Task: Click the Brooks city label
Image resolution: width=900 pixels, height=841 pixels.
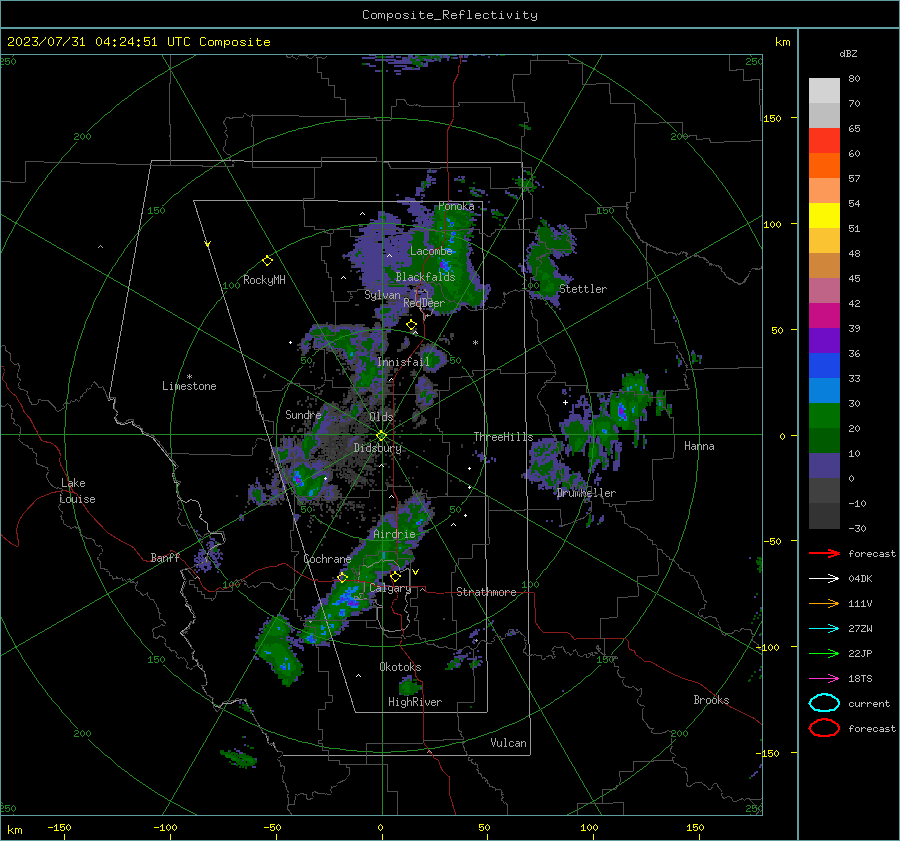Action: [711, 700]
